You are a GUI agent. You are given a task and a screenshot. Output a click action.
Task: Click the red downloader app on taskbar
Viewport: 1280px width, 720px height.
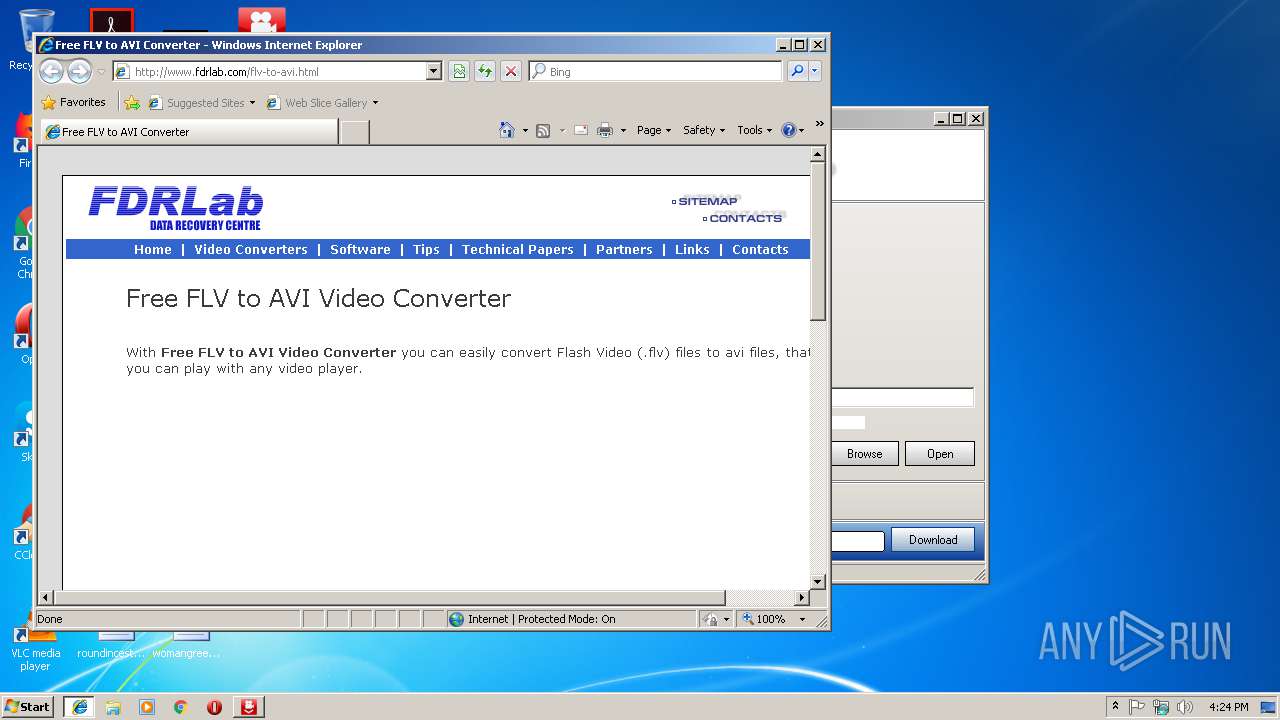[x=249, y=707]
